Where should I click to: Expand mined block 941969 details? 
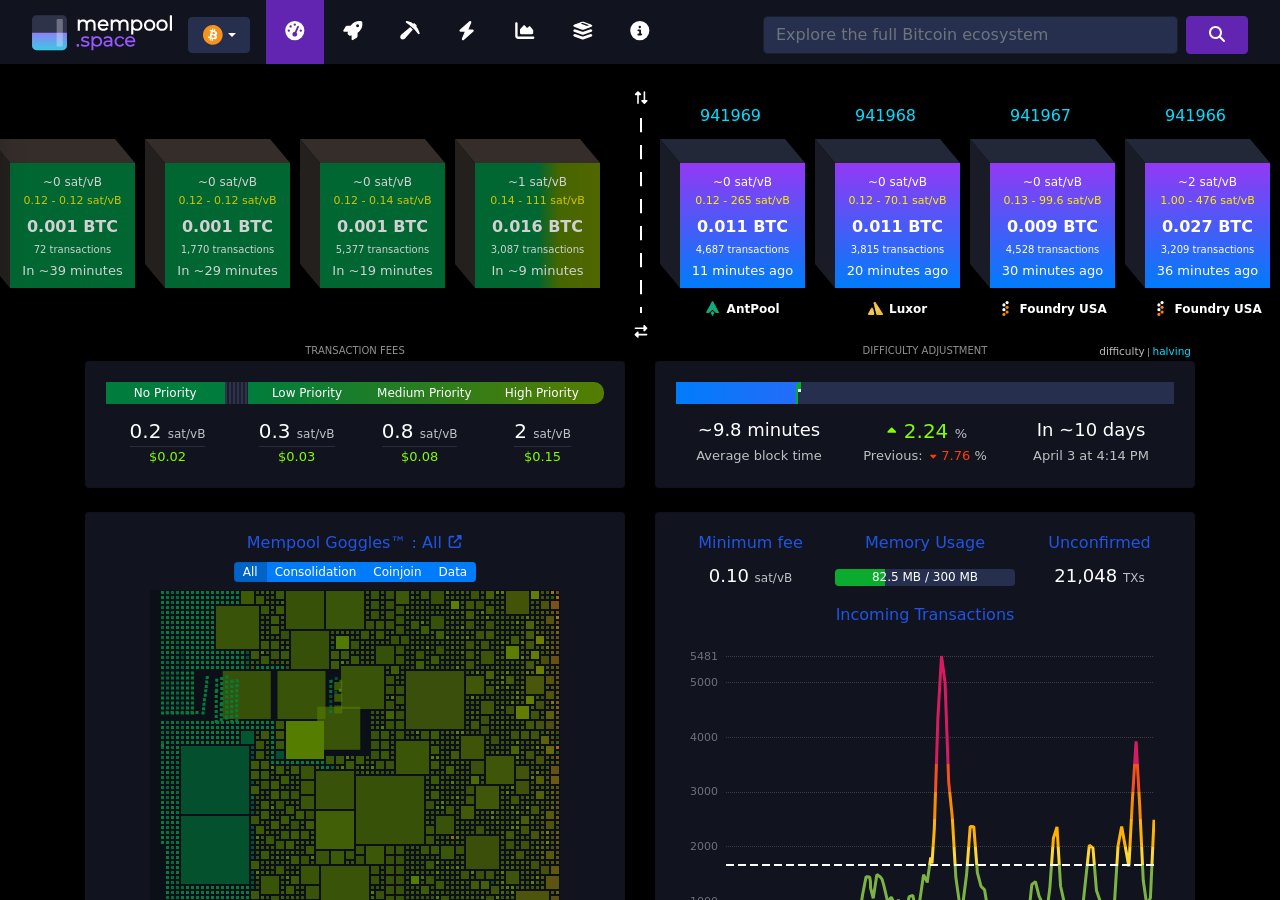pos(742,220)
